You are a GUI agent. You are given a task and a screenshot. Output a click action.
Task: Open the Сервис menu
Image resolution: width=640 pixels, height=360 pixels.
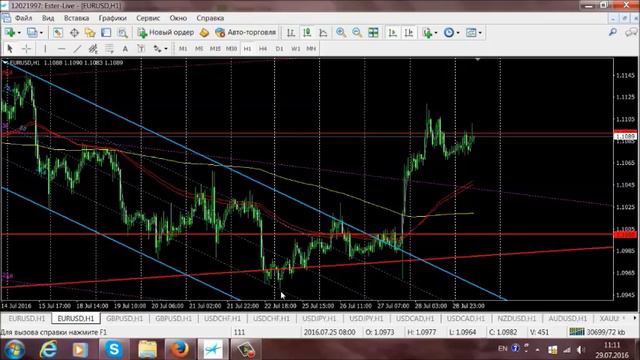[148, 18]
